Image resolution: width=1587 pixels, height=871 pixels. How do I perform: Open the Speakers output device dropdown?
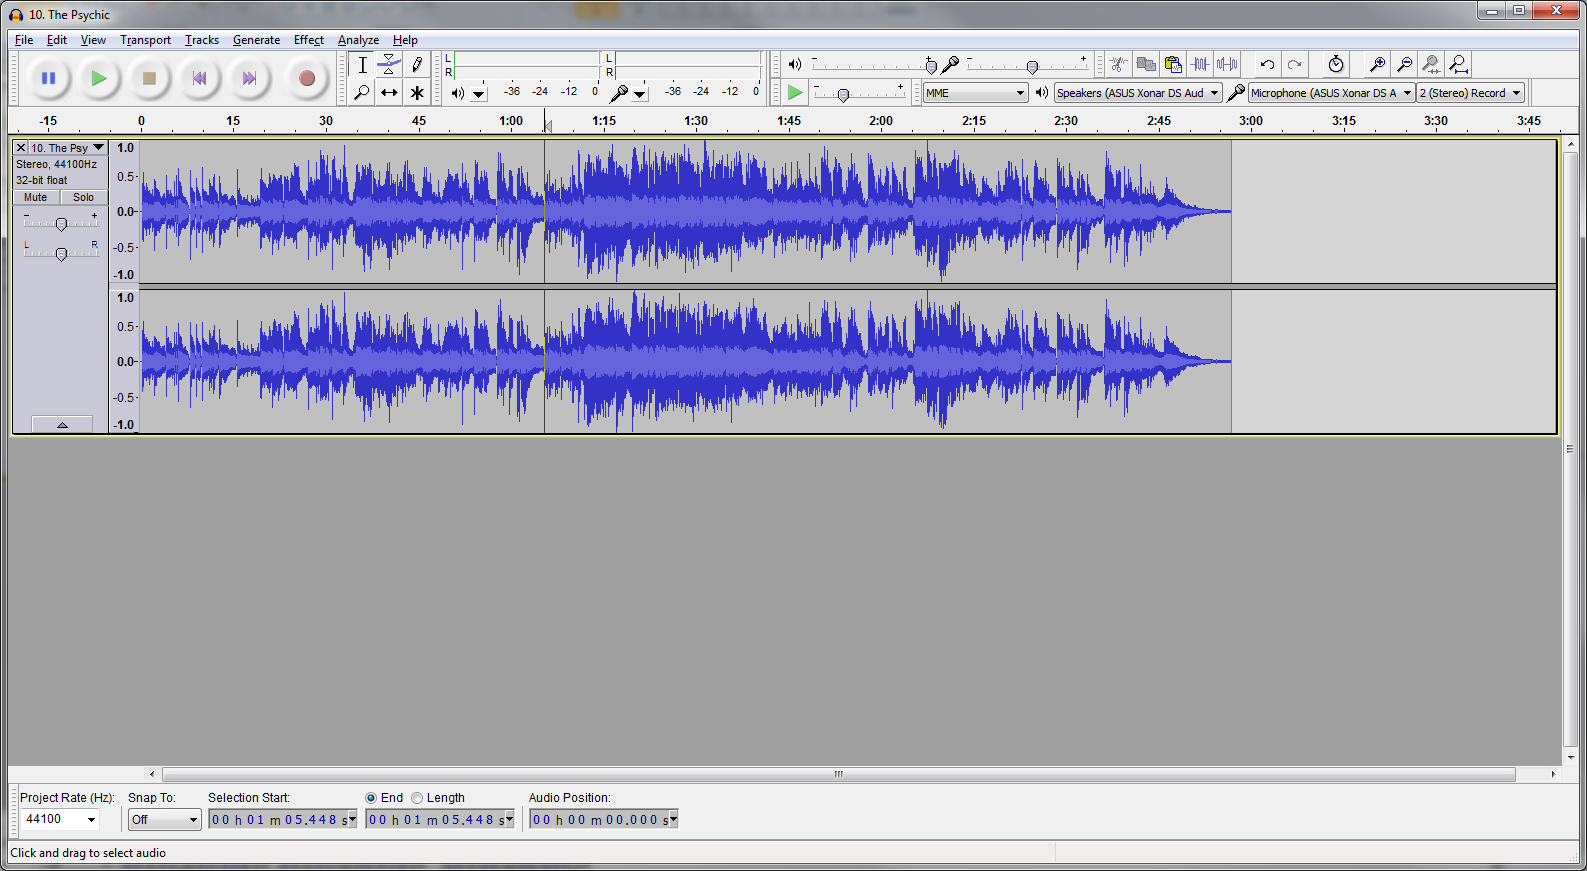click(x=1138, y=93)
